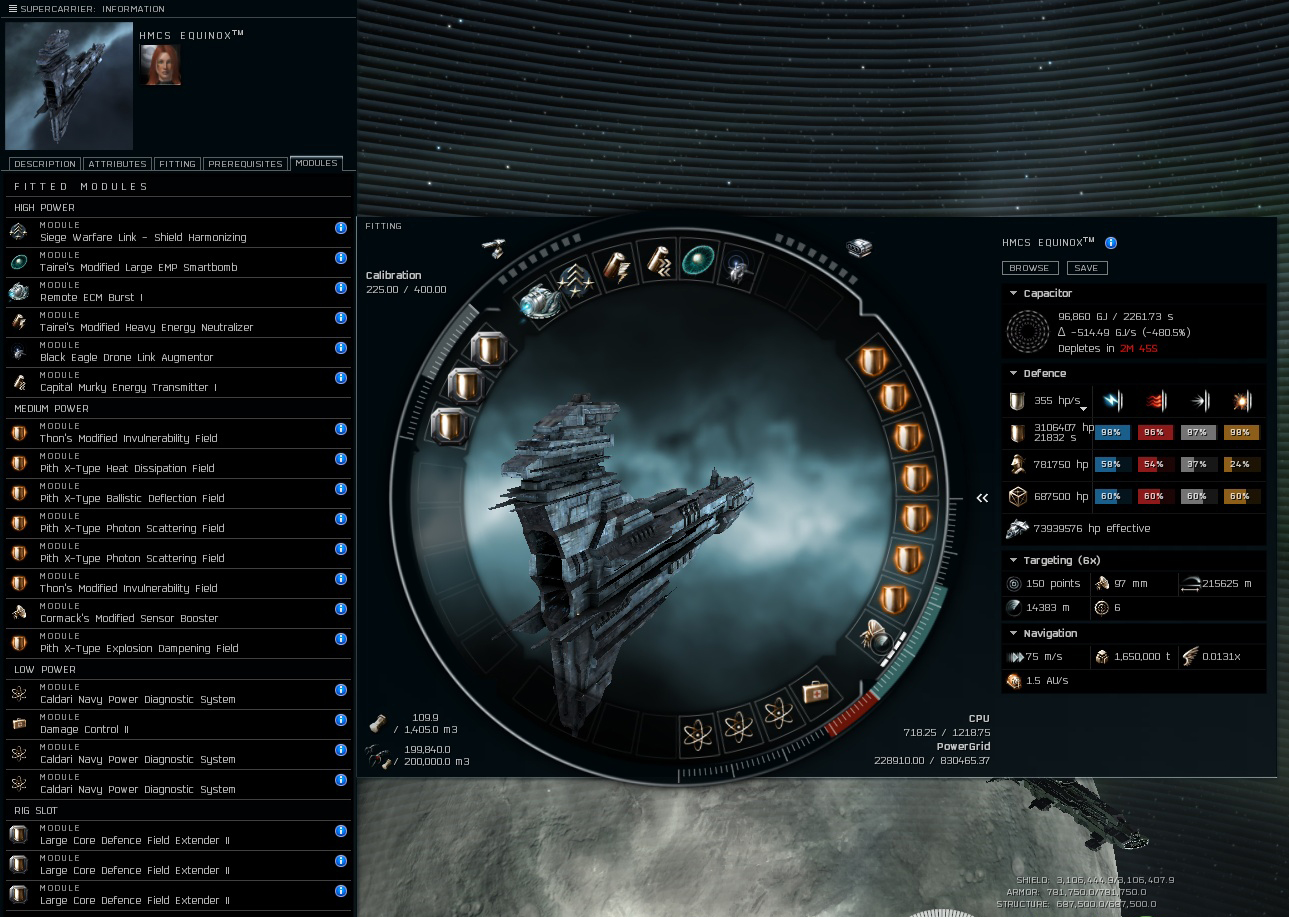Show info for Remote ECM Burst I row

coord(341,288)
